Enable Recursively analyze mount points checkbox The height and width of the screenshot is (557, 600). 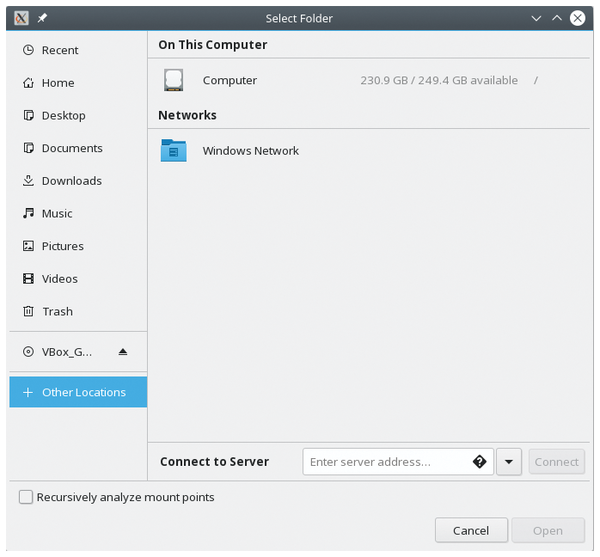click(x=26, y=497)
